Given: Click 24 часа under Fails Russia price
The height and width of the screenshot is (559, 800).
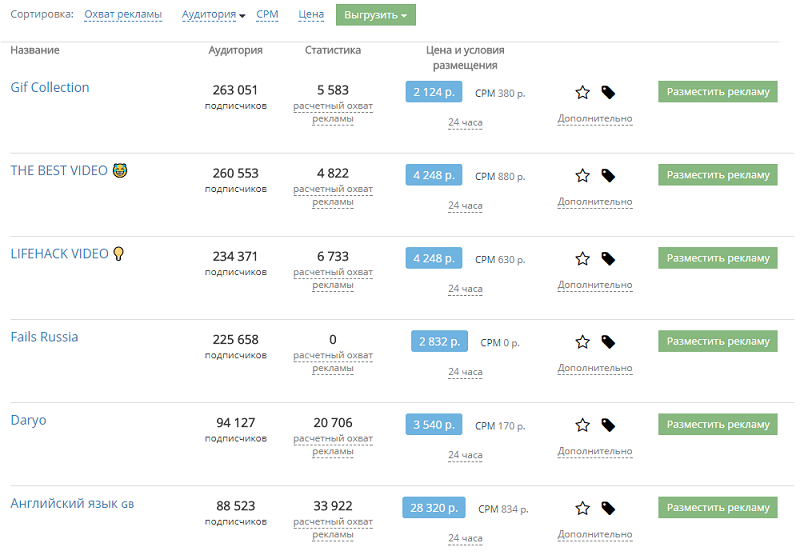Looking at the screenshot, I should [465, 372].
